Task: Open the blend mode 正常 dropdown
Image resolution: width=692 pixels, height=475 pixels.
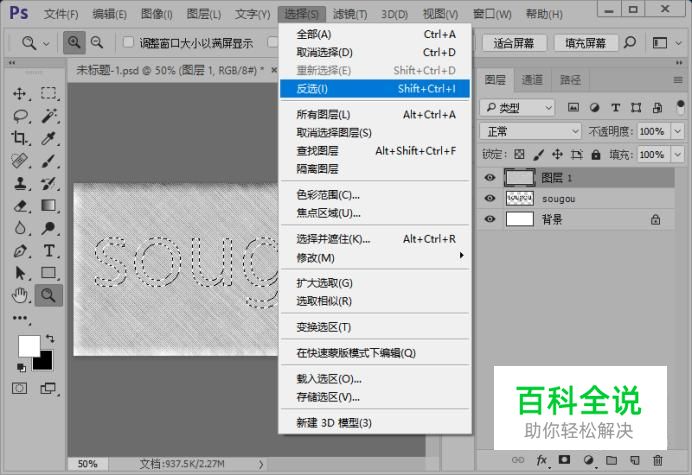Action: click(530, 132)
